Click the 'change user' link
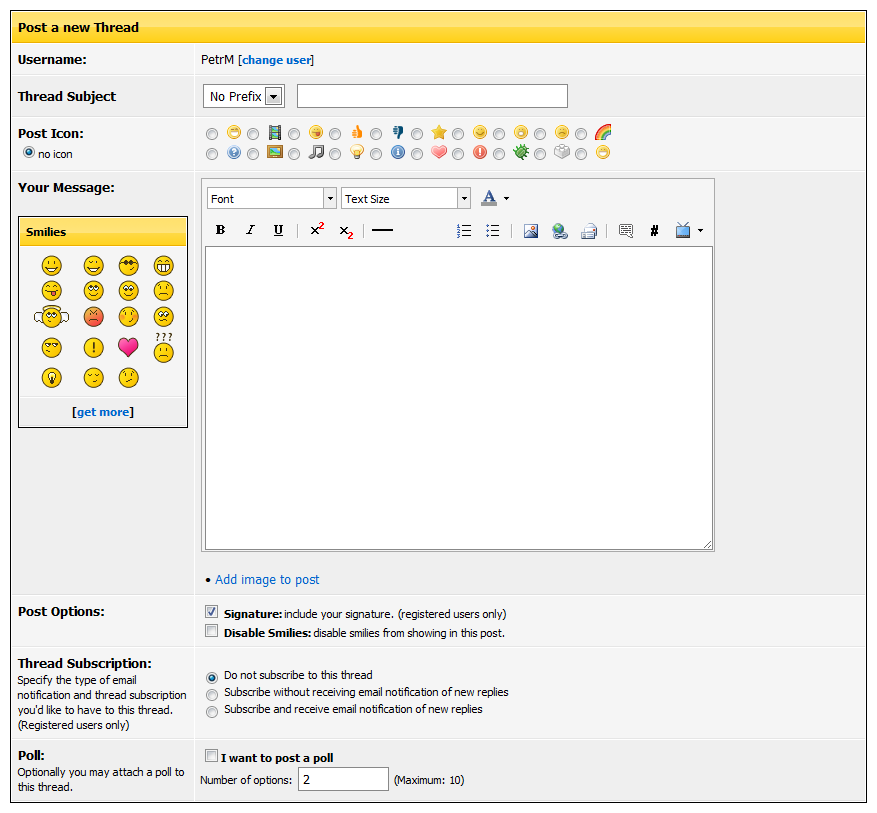 (277, 60)
